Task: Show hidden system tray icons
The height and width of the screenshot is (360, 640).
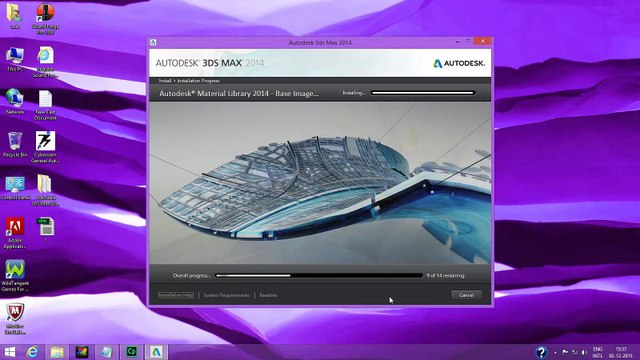Action: (x=555, y=352)
